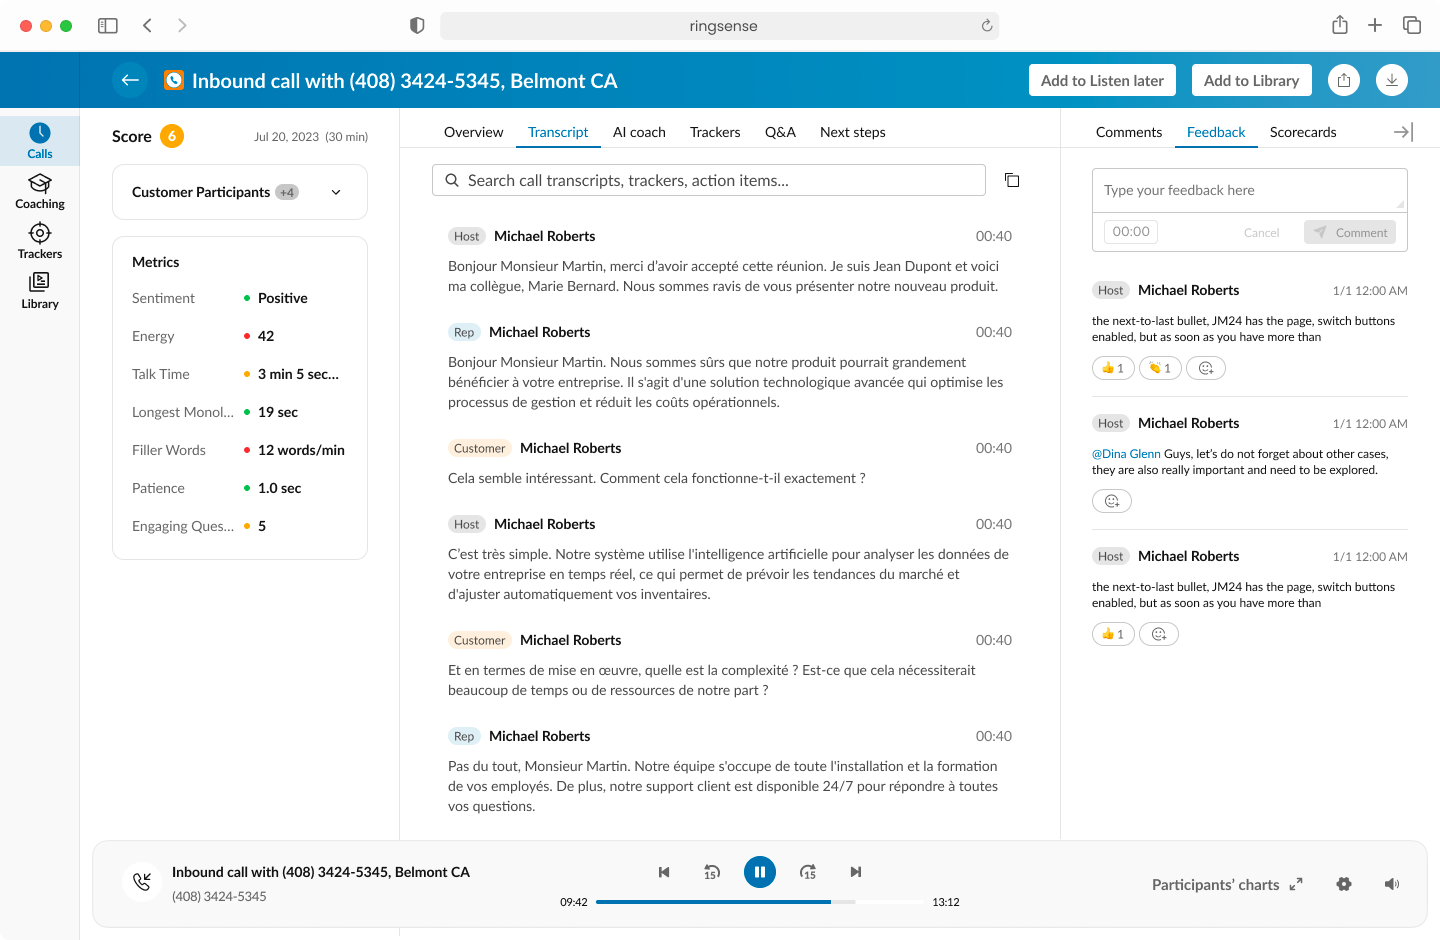Click the call transcript search field

708,180
